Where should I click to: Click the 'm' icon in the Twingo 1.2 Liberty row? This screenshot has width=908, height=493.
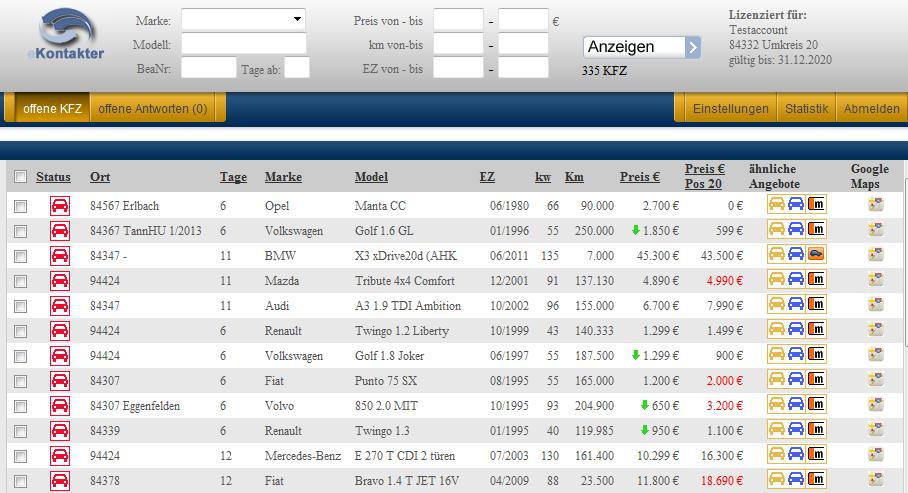(817, 328)
